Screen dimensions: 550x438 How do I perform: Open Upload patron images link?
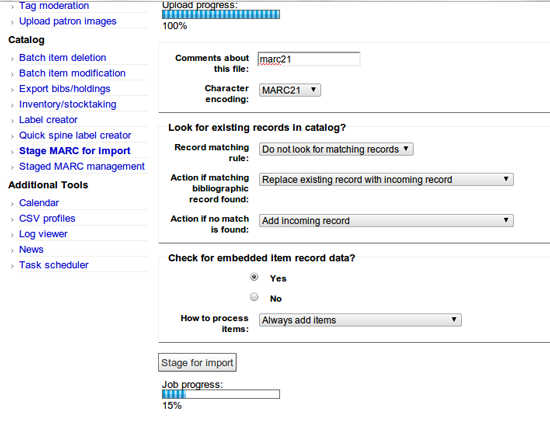tap(68, 21)
